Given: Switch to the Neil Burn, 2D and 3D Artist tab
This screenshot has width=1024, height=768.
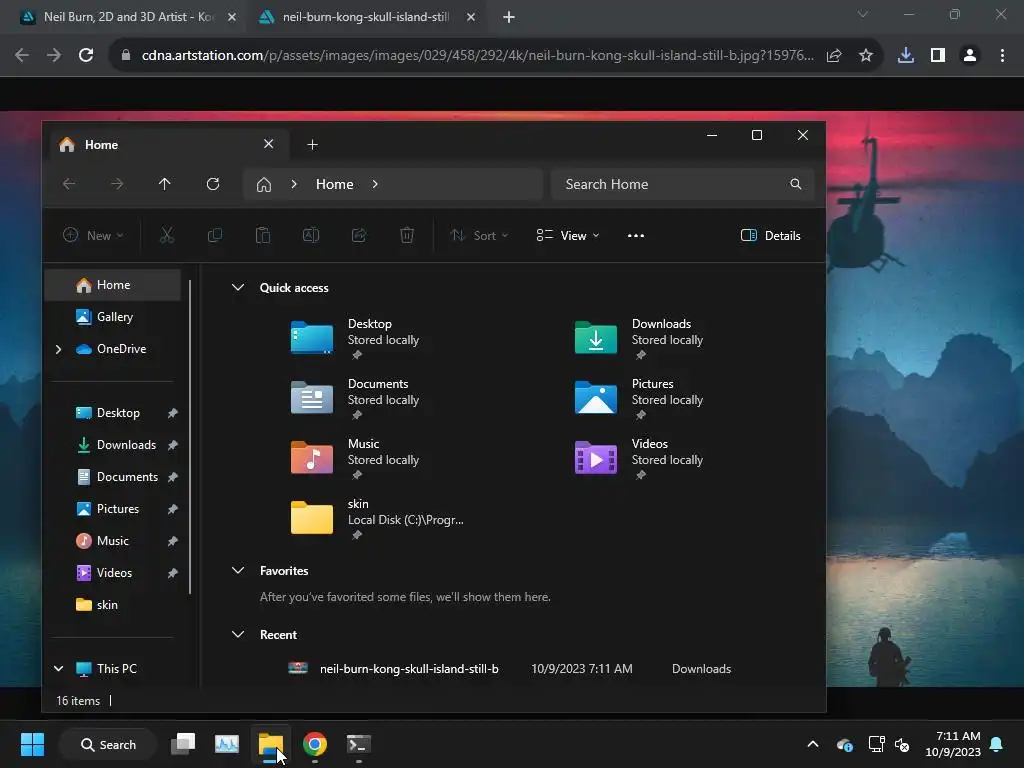Looking at the screenshot, I should coord(129,17).
